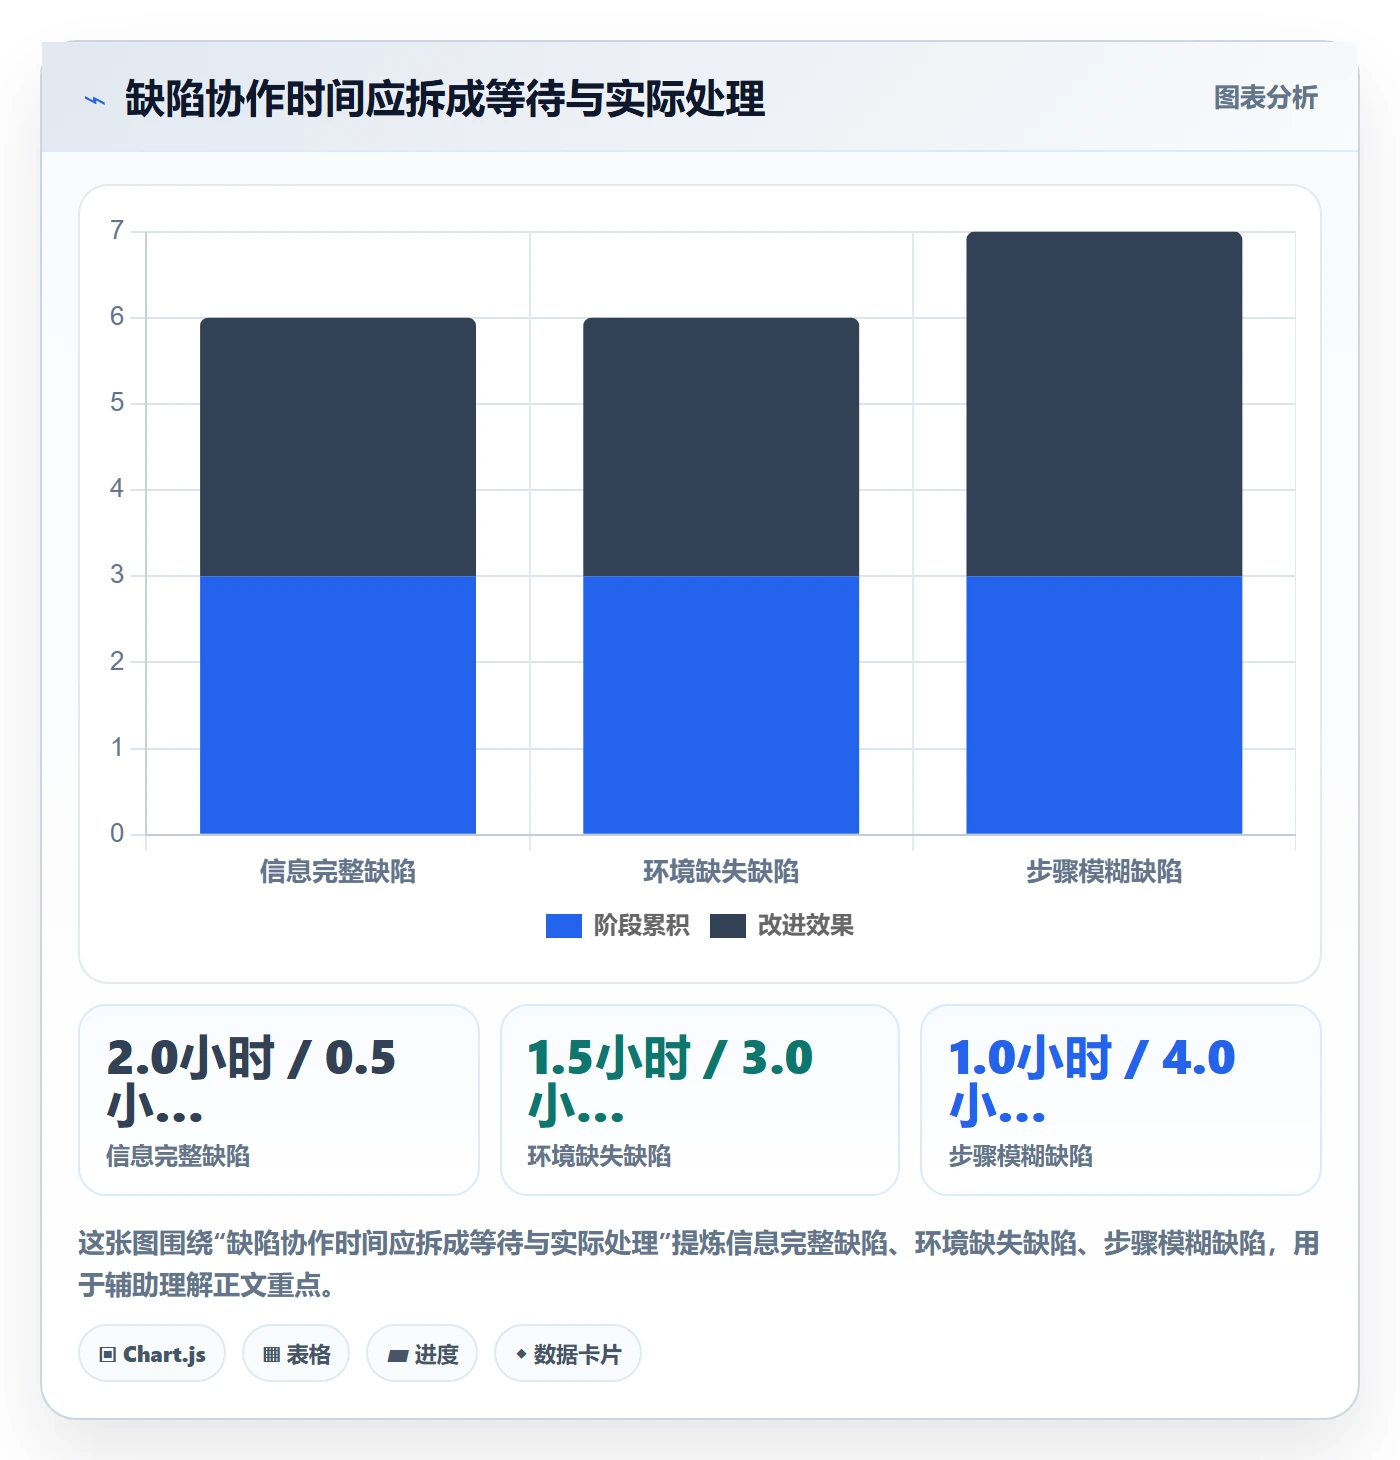Viewport: 1400px width, 1460px height.
Task: Toggle the 阶段累积 legend color box
Action: [563, 926]
